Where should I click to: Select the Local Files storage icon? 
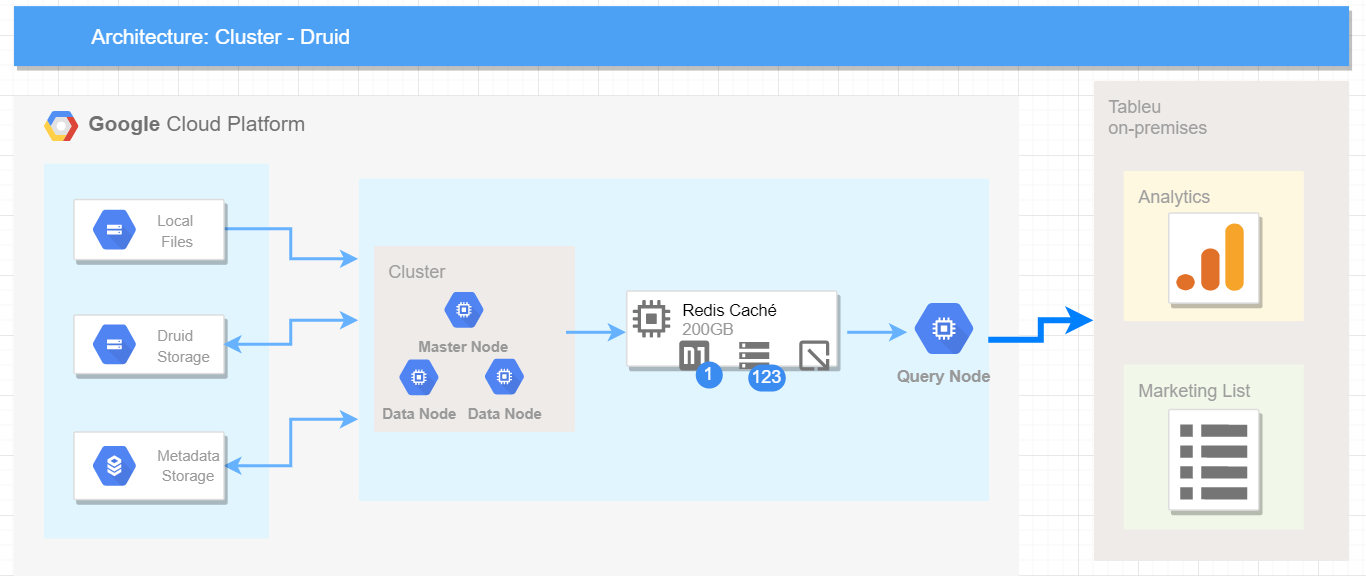pyautogui.click(x=114, y=231)
